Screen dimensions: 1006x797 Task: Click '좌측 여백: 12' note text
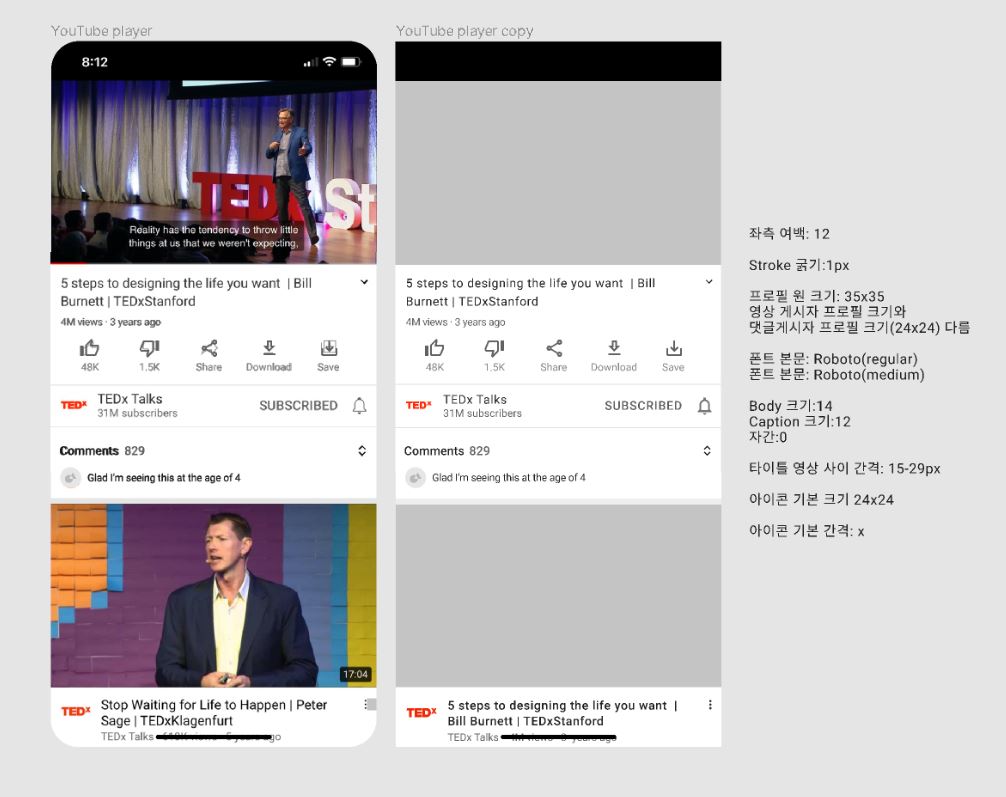(789, 234)
